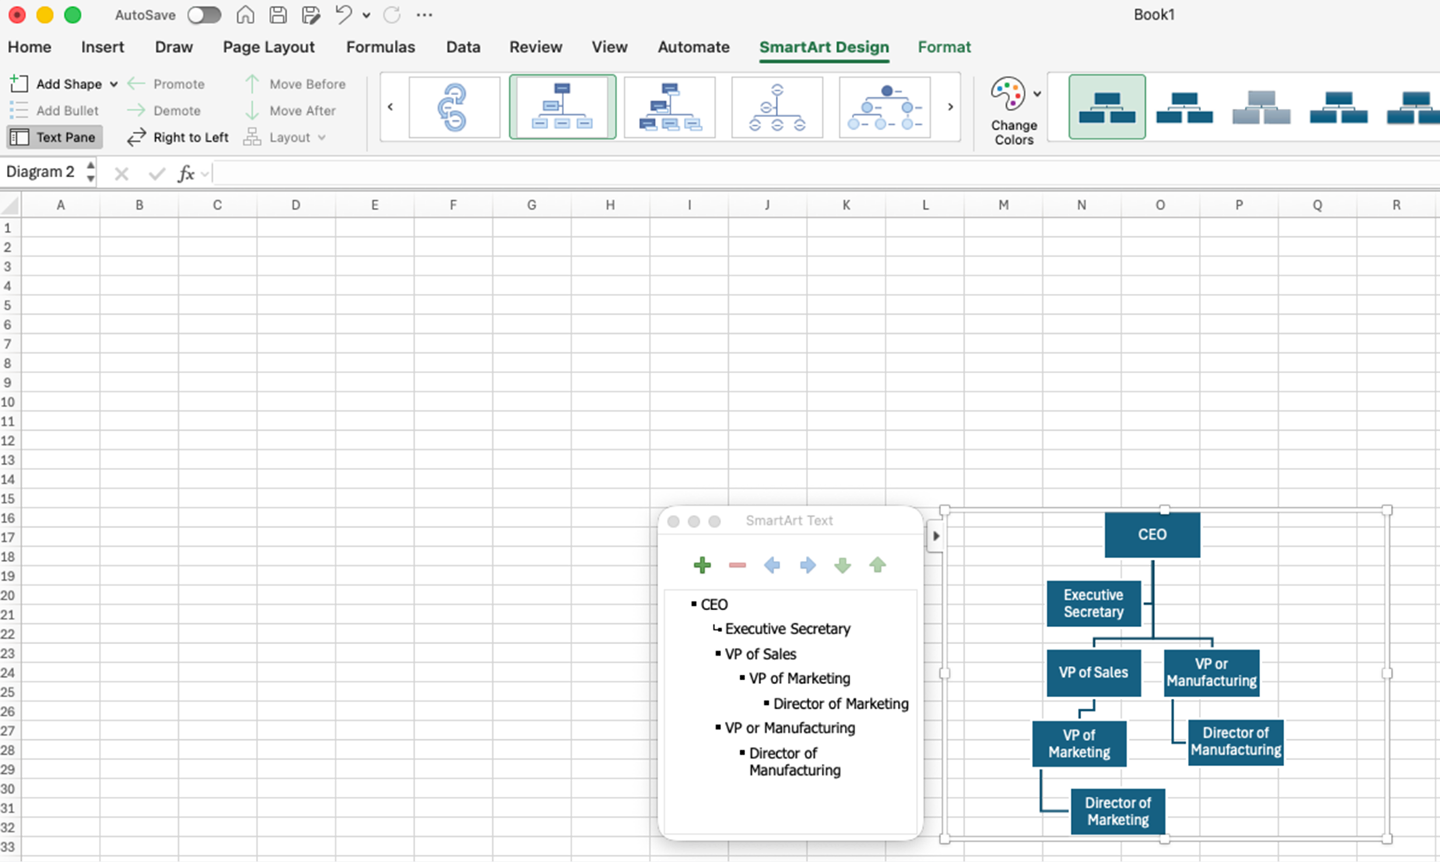The height and width of the screenshot is (862, 1440).
Task: Click the red minus in SmartArt Text pane
Action: (737, 565)
